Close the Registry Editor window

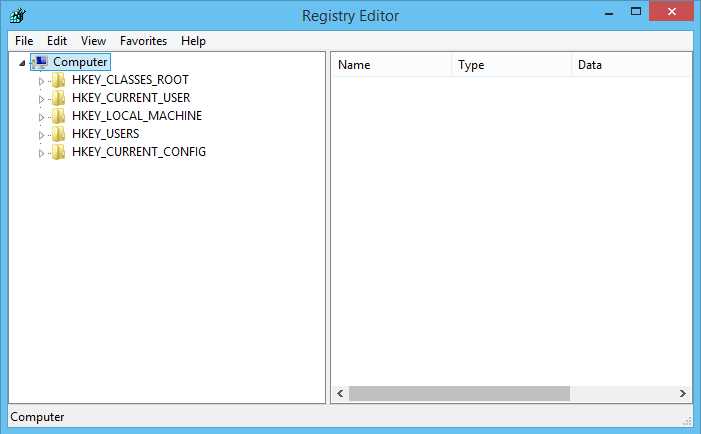(x=671, y=12)
